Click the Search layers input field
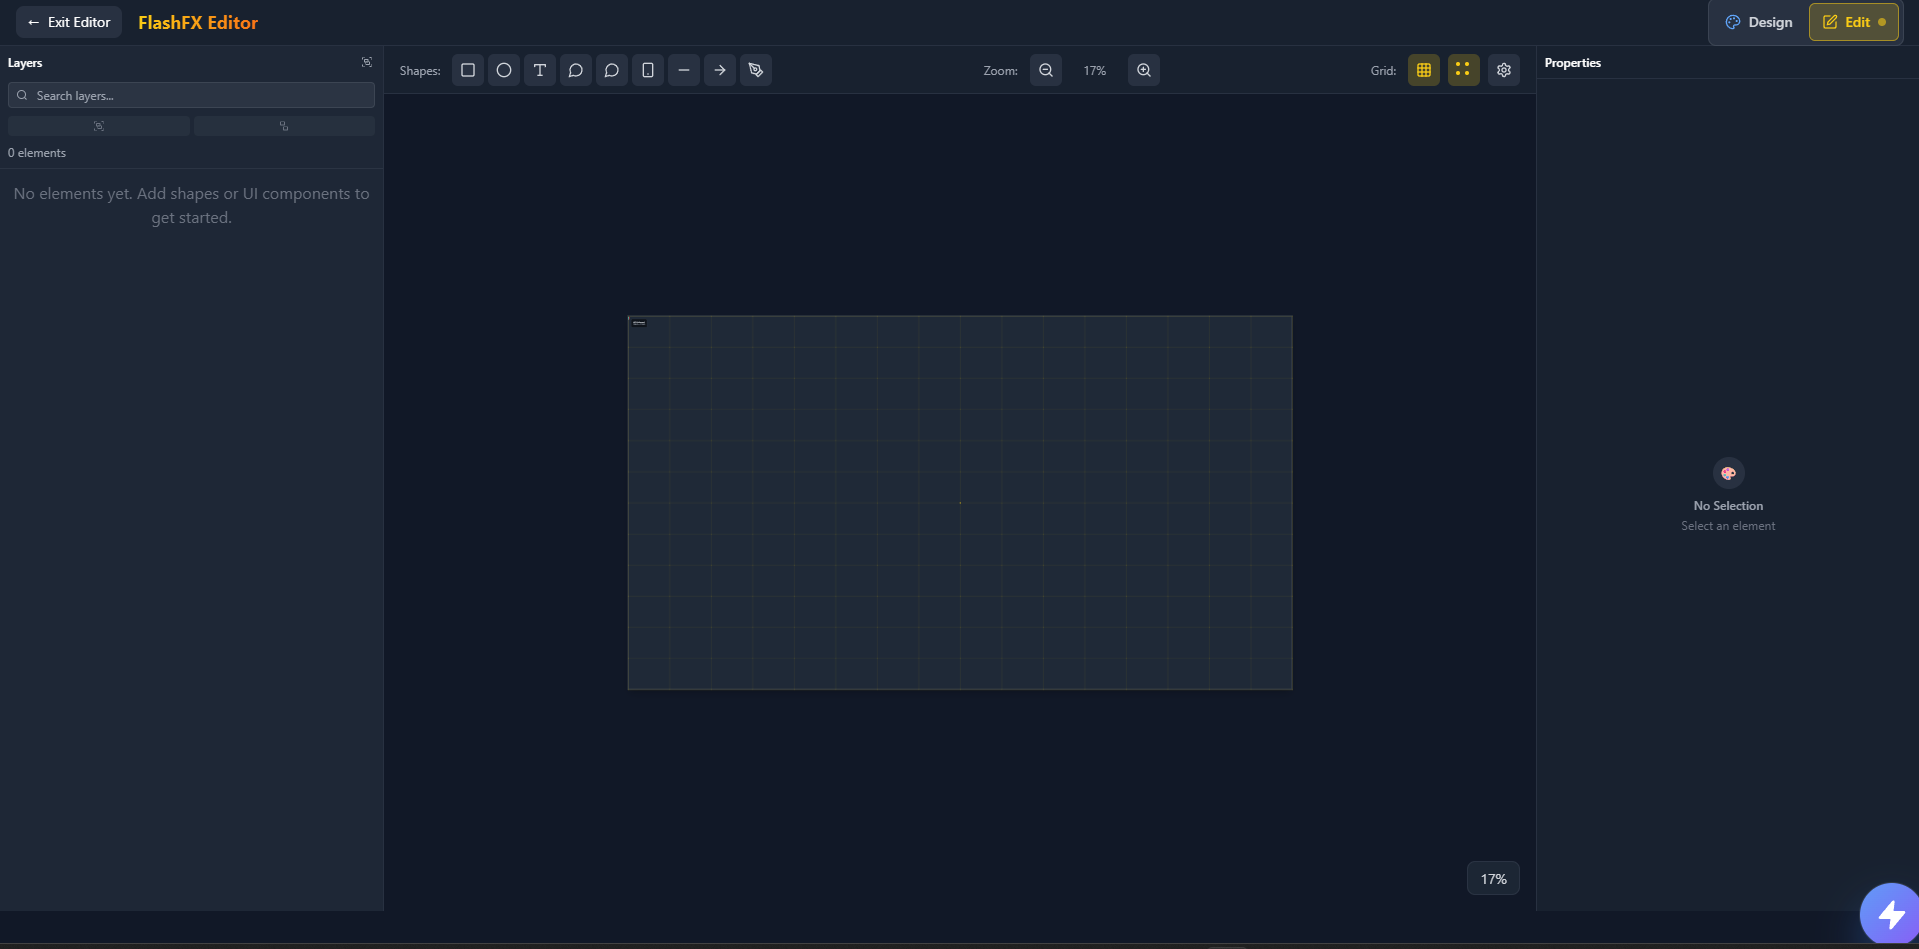The width and height of the screenshot is (1919, 949). (x=192, y=95)
